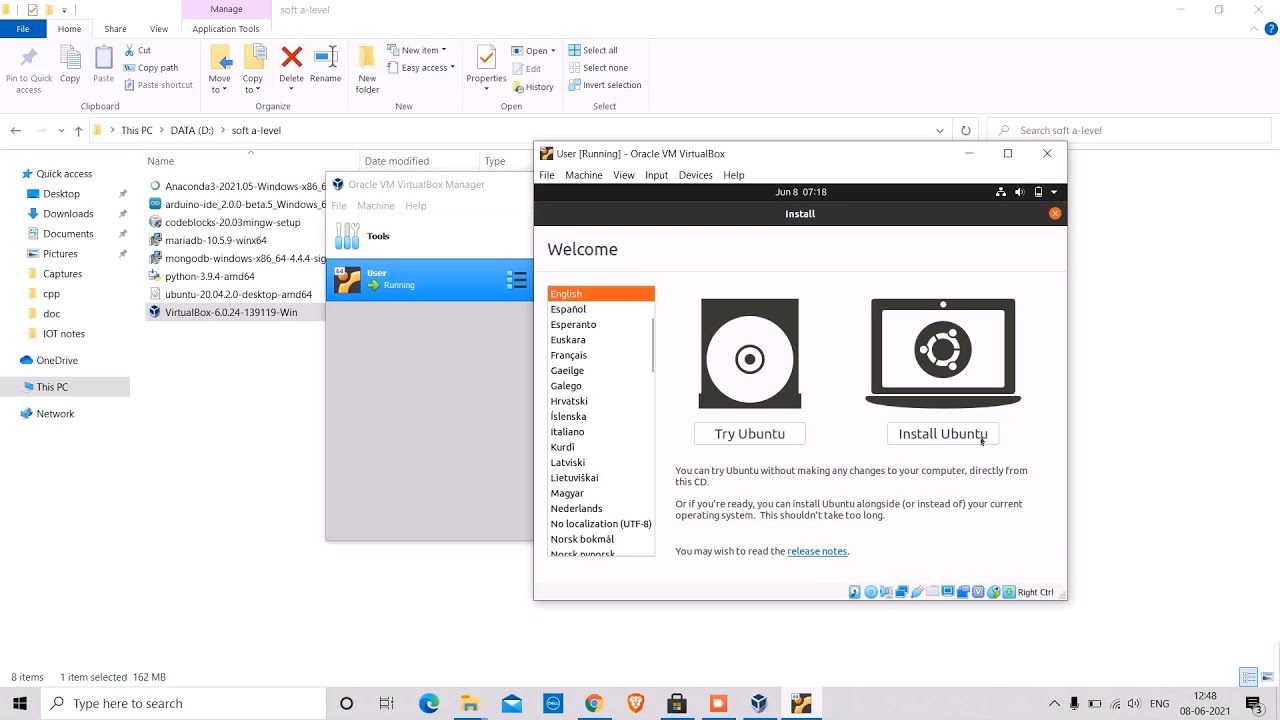The image size is (1280, 720).
Task: Click Invert selection in ribbon
Action: coord(605,85)
